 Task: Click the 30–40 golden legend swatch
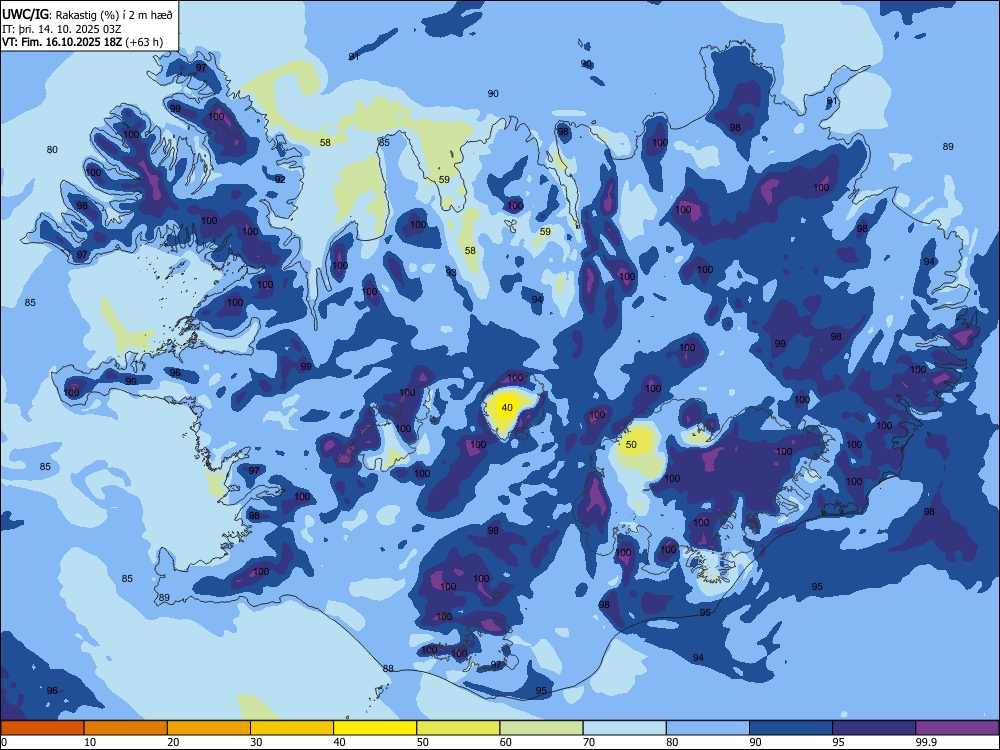[292, 728]
